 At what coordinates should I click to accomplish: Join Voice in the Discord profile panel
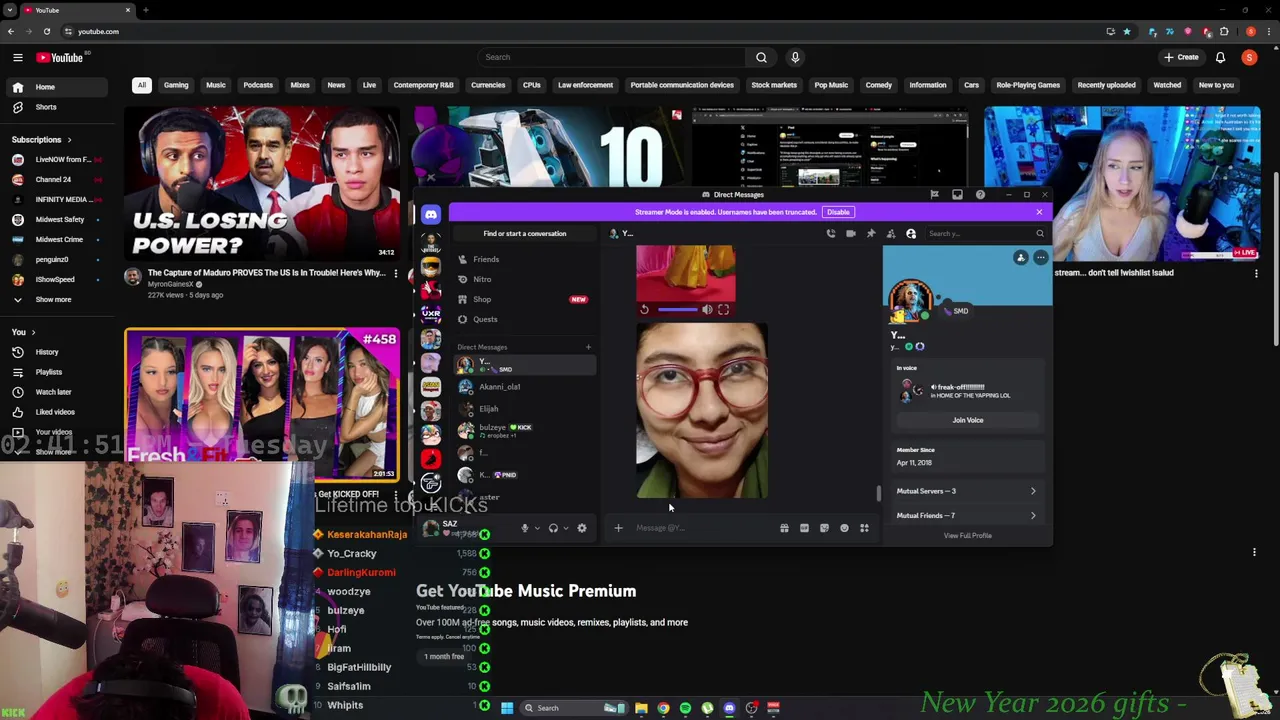967,420
